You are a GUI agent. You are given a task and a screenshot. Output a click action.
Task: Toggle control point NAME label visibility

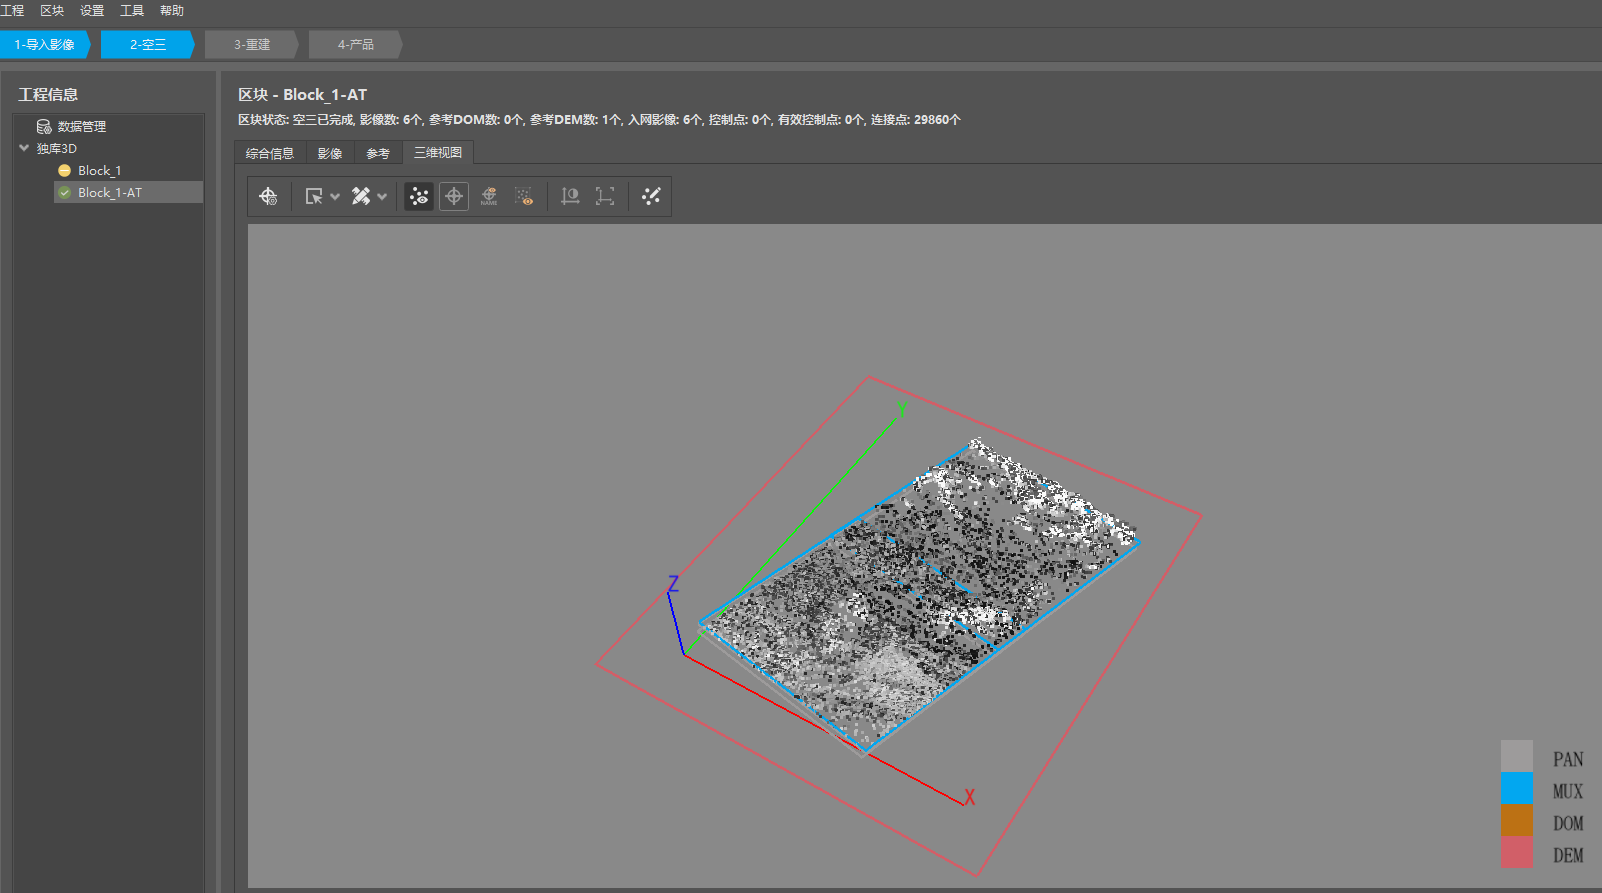[x=489, y=197]
